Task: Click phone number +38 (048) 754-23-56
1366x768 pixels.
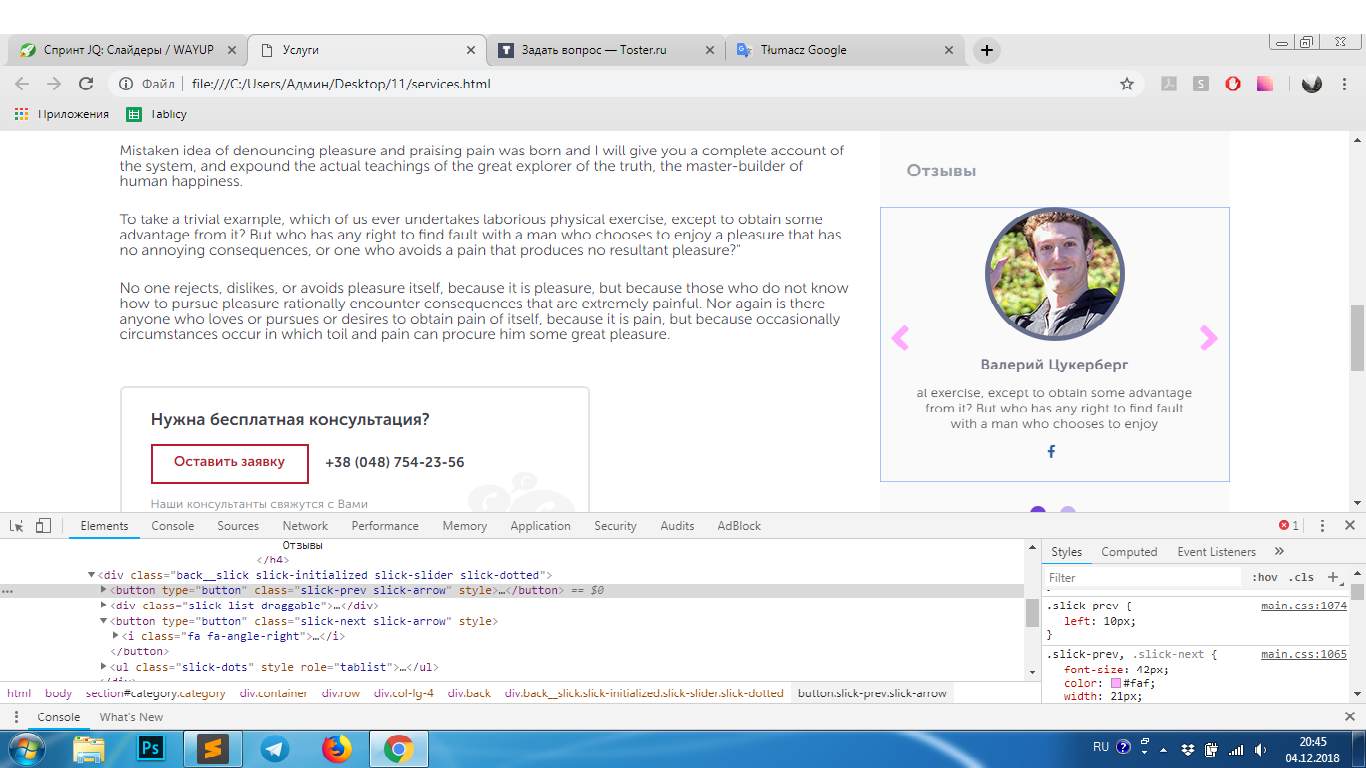Action: 395,463
